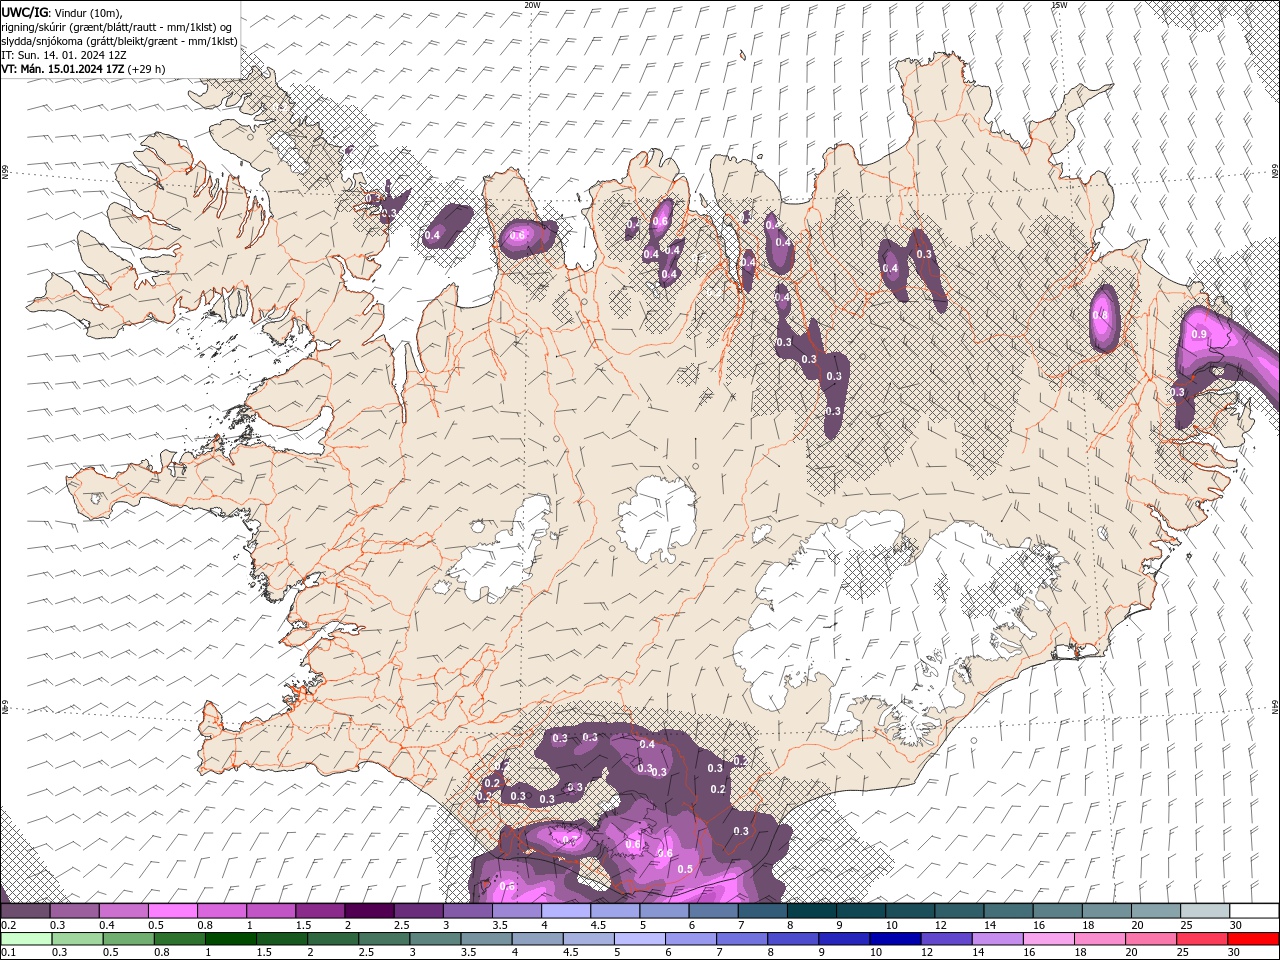1280x960 pixels.
Task: Click the "30" label of the lower legend row
Action: [1233, 953]
